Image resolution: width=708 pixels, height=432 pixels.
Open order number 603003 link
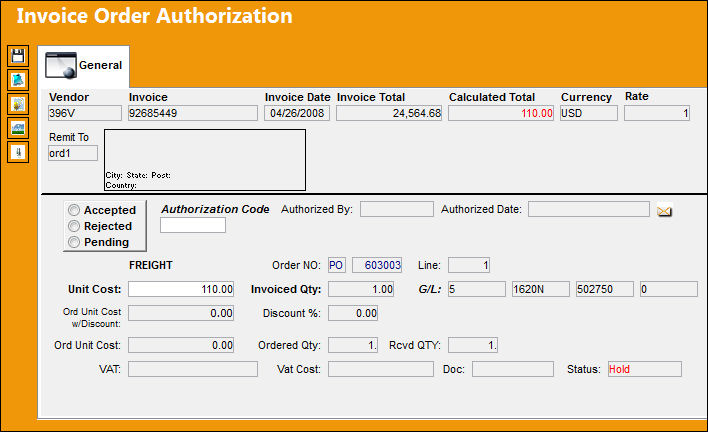[x=377, y=265]
